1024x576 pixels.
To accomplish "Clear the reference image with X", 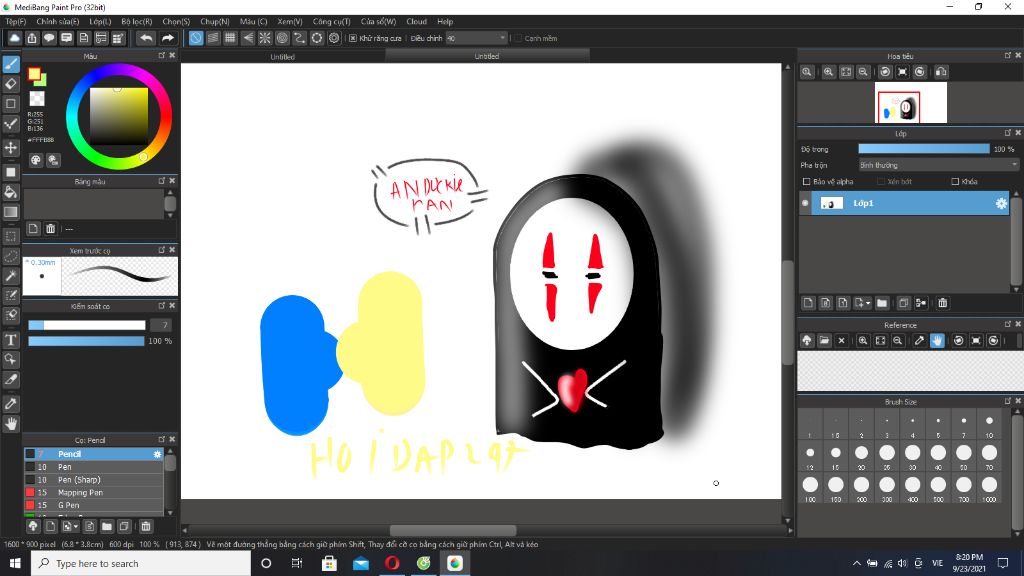I will (x=841, y=341).
